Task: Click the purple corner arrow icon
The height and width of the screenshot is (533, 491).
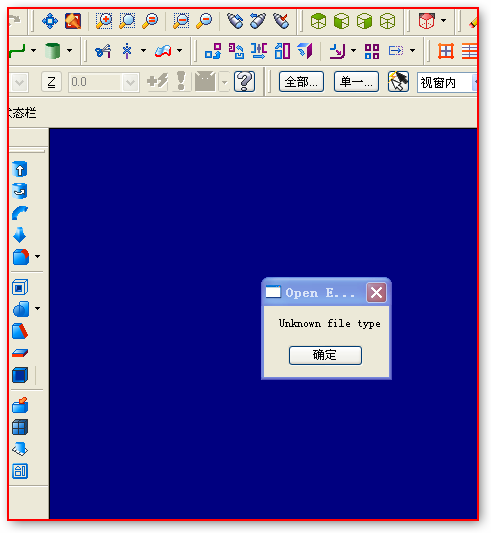Action: [x=337, y=51]
